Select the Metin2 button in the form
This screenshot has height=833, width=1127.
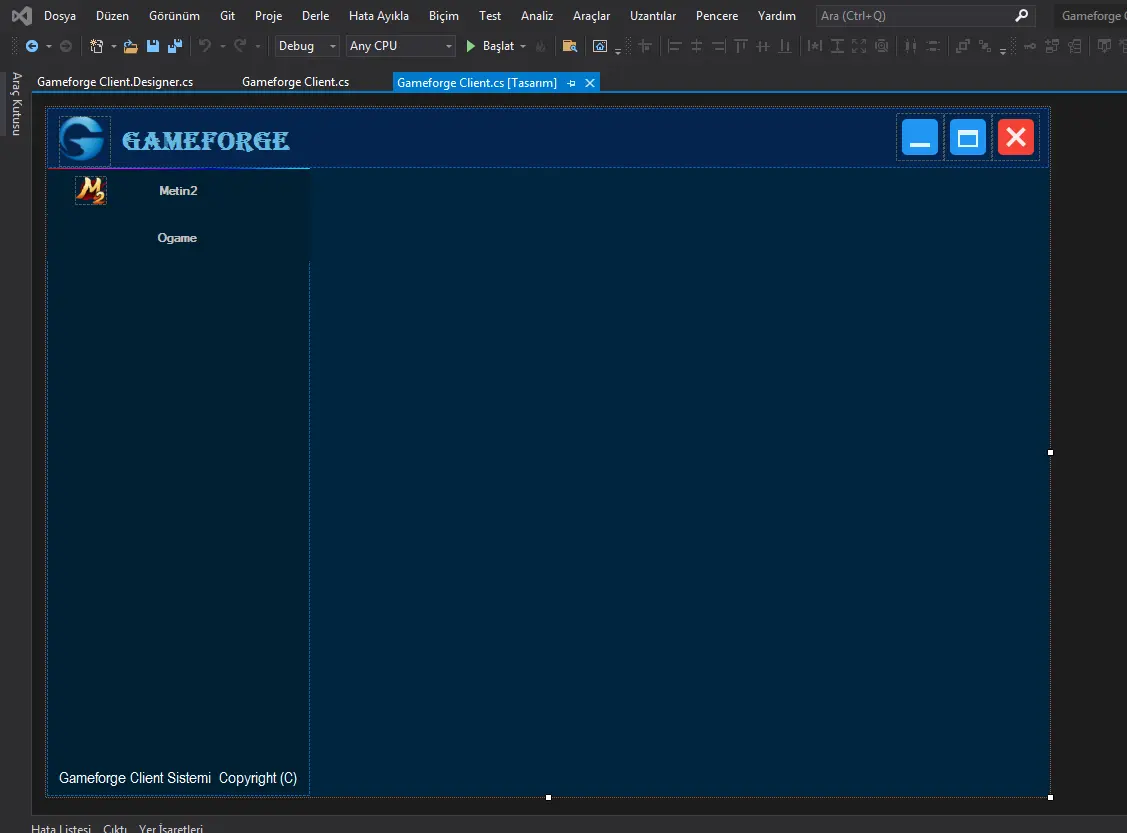click(178, 190)
